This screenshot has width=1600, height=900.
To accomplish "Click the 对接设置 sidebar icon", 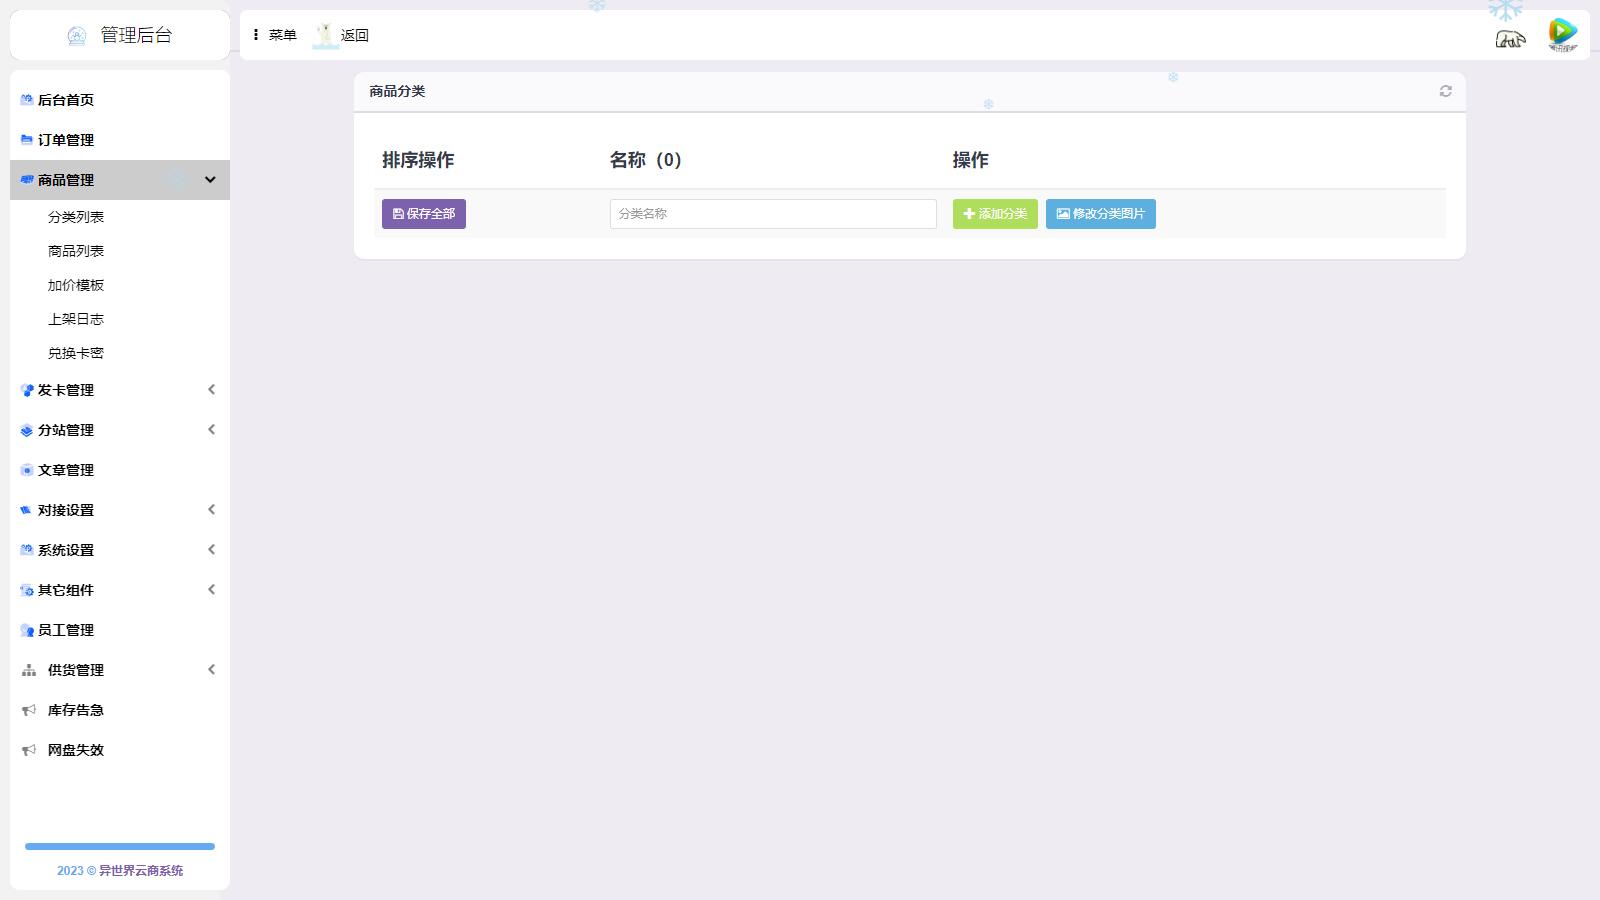I will click(27, 510).
